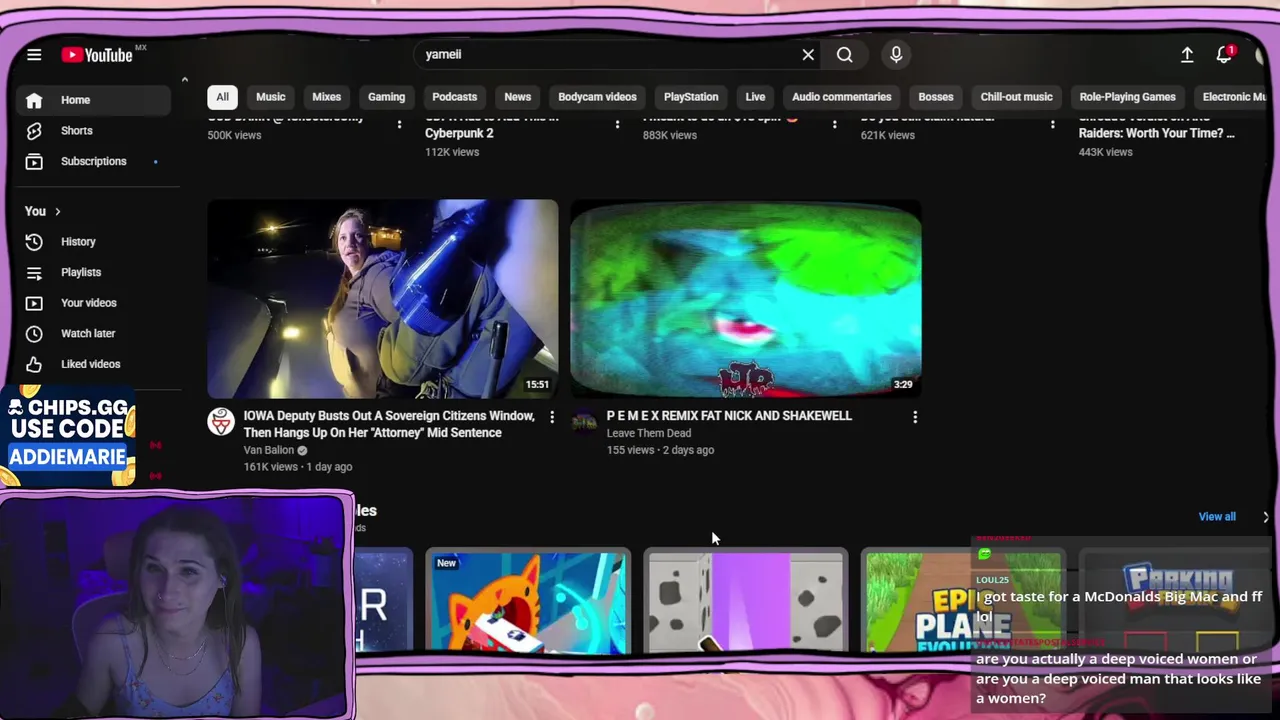Clear the search box text
The height and width of the screenshot is (720, 1280).
point(808,55)
